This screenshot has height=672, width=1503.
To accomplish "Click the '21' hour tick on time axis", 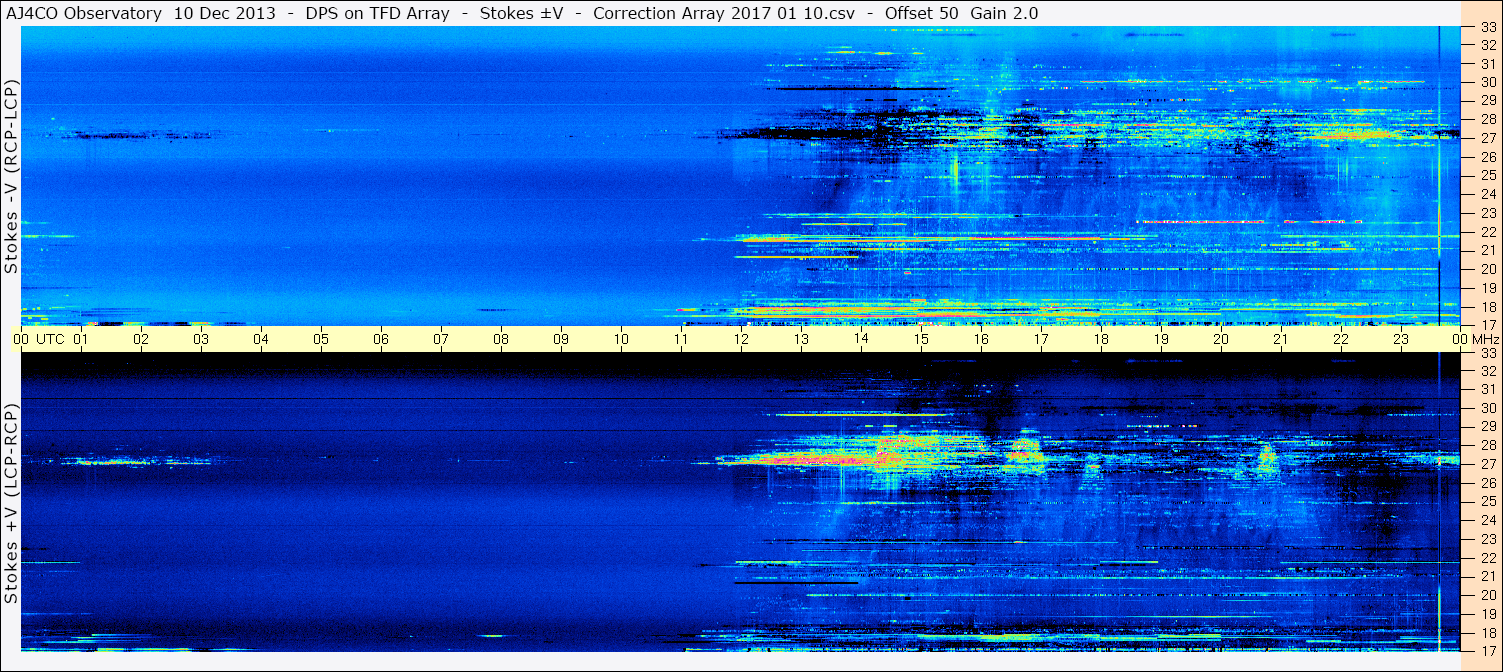I will tap(1281, 339).
